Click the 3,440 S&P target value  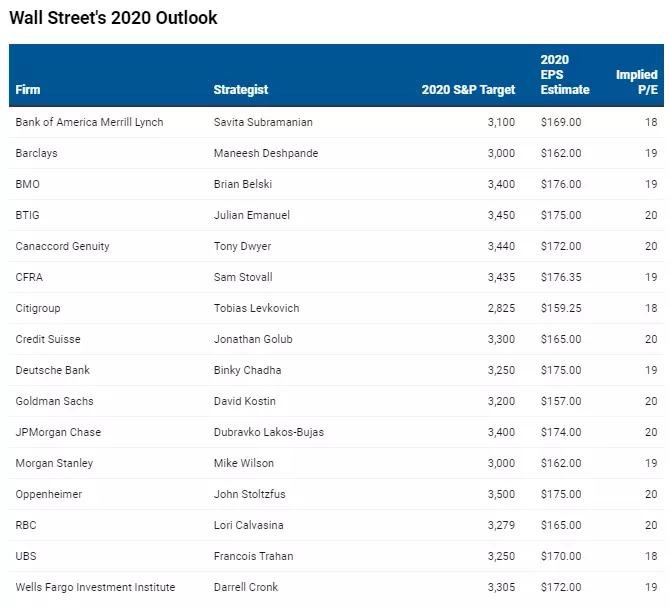pyautogui.click(x=501, y=246)
